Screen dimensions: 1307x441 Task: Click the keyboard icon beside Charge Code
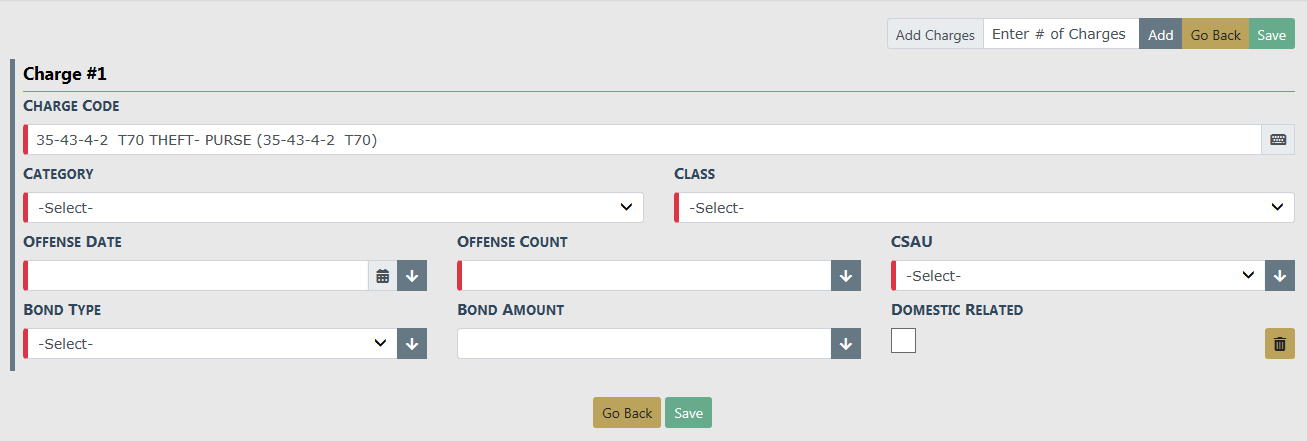pyautogui.click(x=1278, y=140)
